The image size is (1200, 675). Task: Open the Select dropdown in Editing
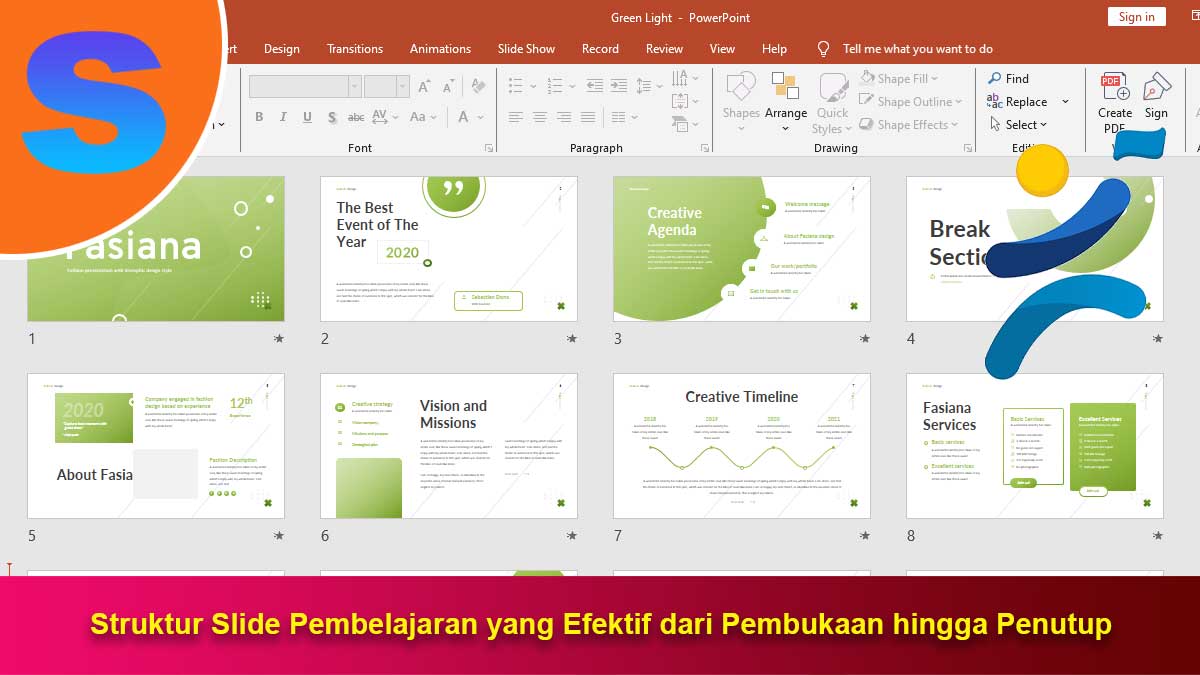1018,124
